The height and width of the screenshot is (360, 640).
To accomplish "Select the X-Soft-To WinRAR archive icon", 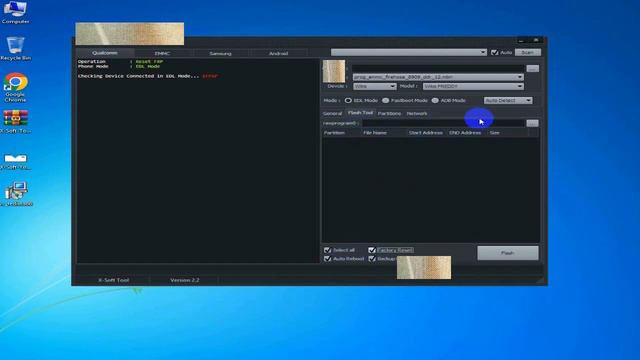I will [x=16, y=122].
